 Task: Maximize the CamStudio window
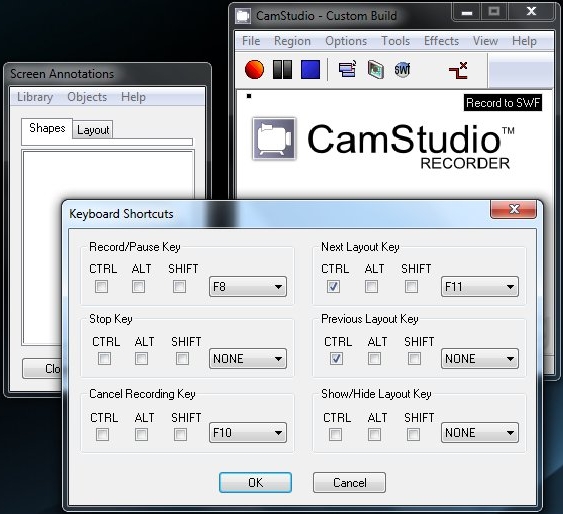494,13
